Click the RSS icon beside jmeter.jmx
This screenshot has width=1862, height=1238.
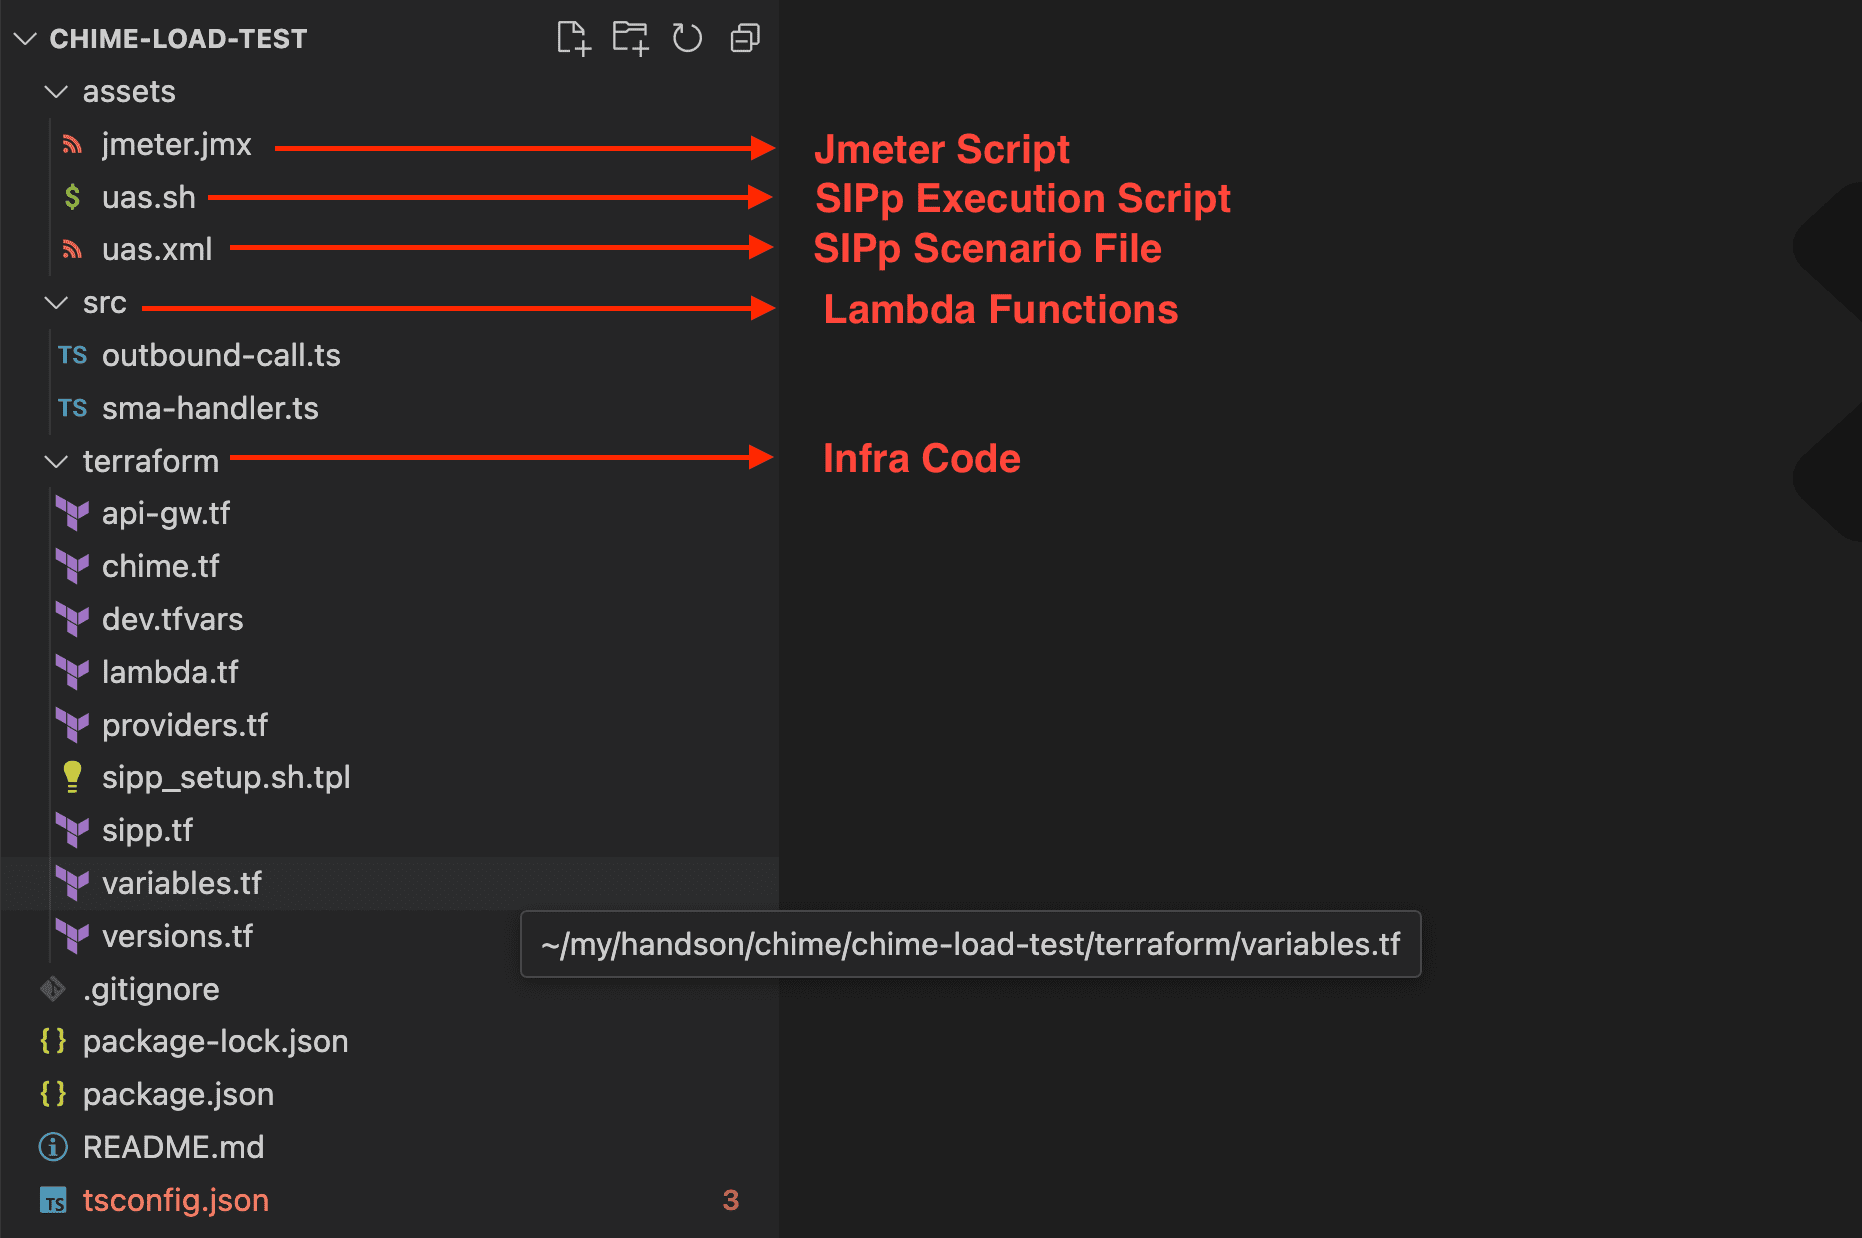(72, 145)
